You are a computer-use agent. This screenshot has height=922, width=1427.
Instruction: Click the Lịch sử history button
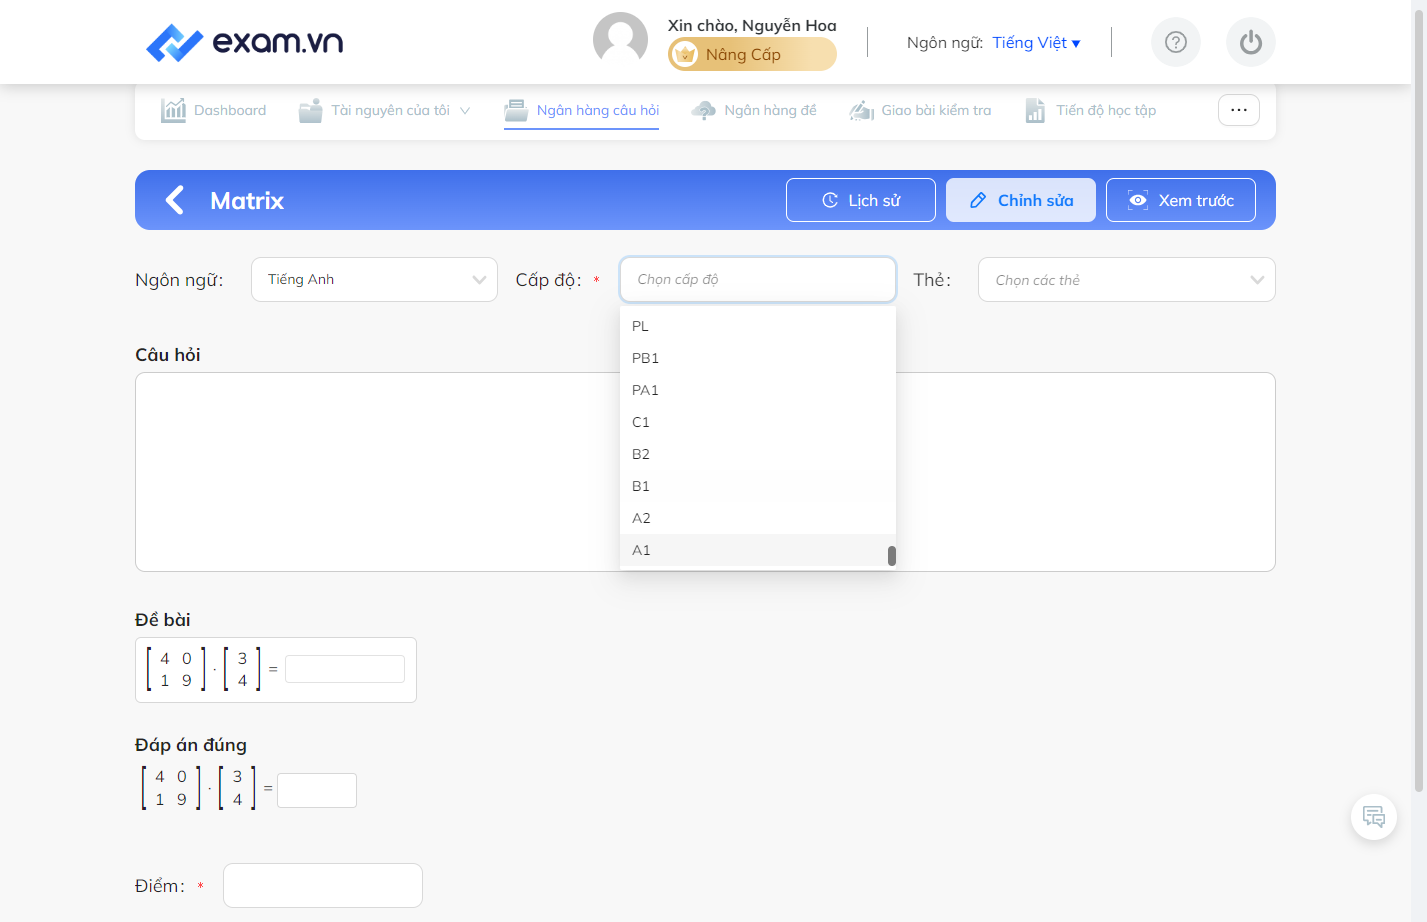[x=861, y=200]
